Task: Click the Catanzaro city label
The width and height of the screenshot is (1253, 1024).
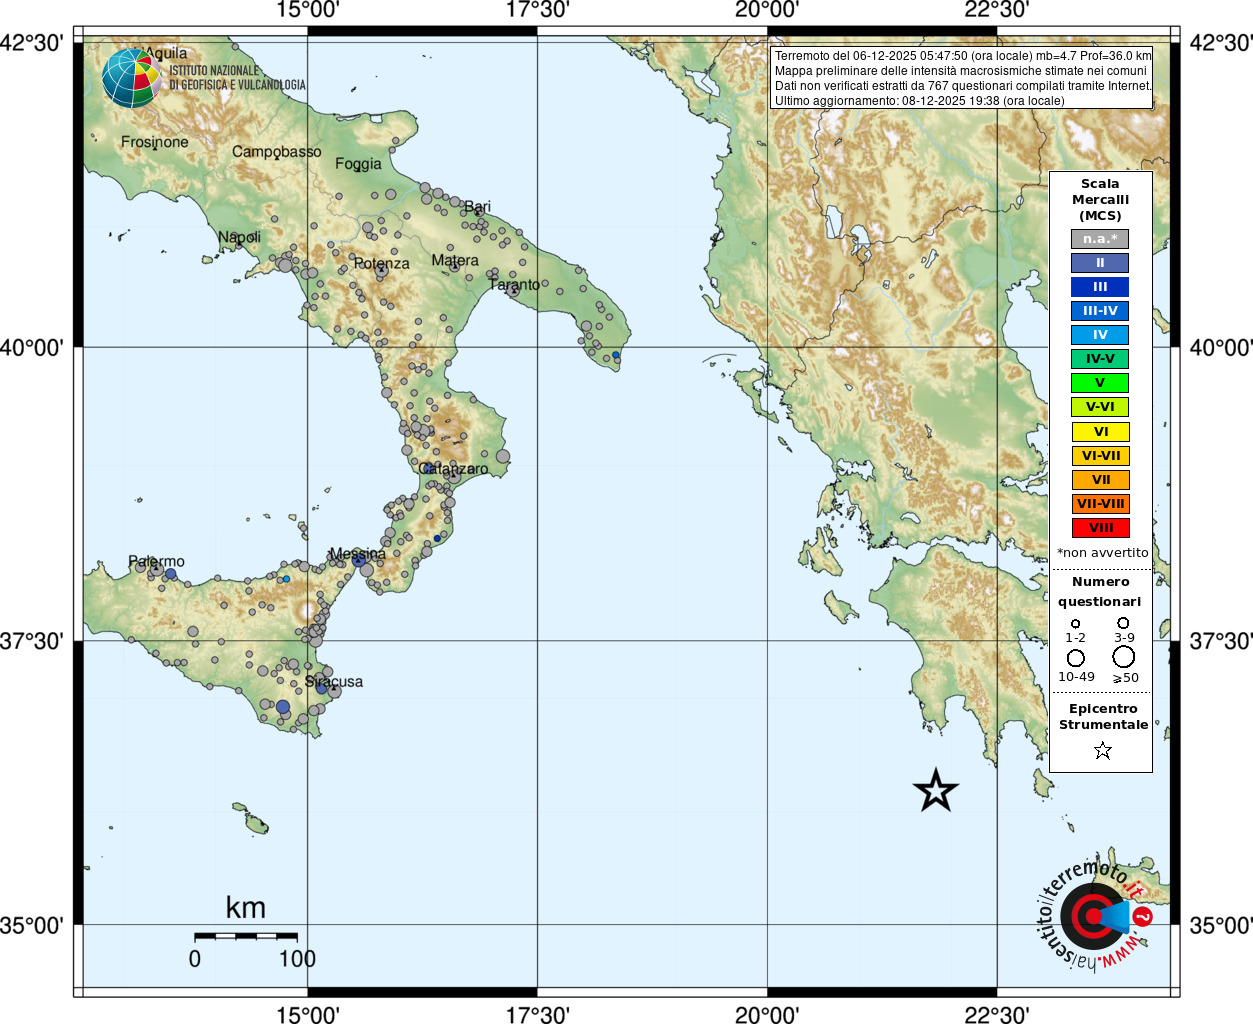Action: pyautogui.click(x=454, y=469)
